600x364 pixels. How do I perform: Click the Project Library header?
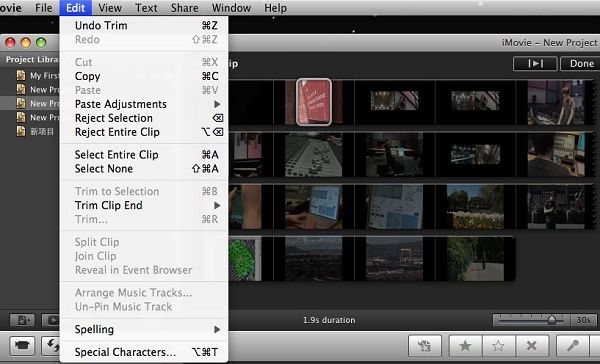[32, 59]
